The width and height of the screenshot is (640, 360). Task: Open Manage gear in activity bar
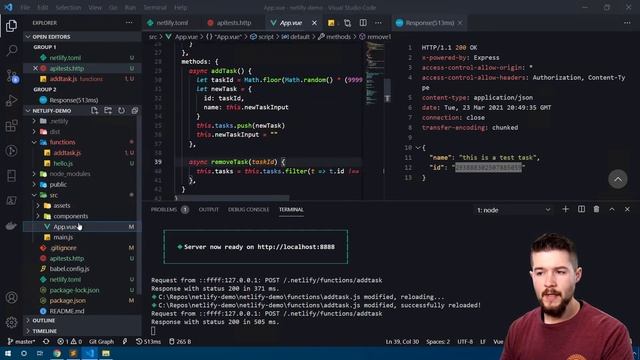tap(11, 322)
